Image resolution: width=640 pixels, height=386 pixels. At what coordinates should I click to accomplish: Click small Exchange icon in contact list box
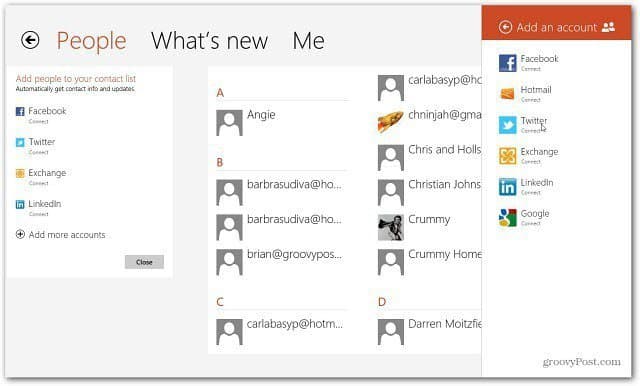coord(20,173)
